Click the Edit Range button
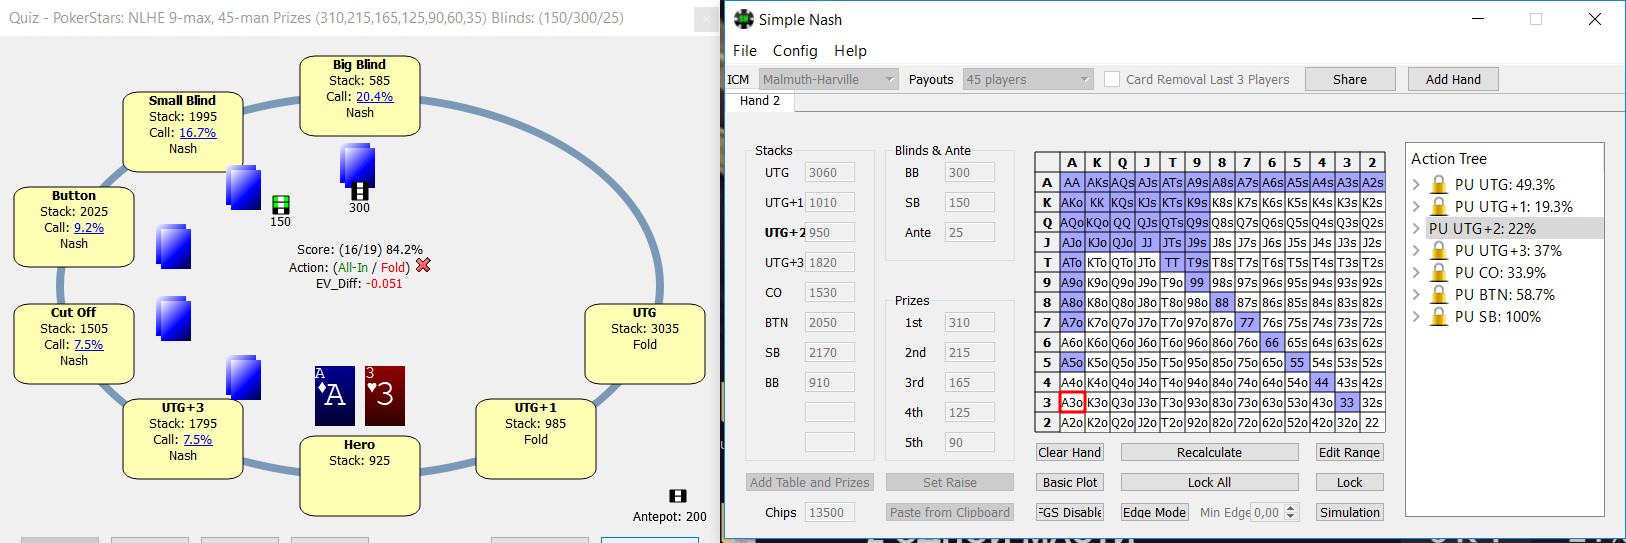The height and width of the screenshot is (543, 1626). (x=1349, y=452)
